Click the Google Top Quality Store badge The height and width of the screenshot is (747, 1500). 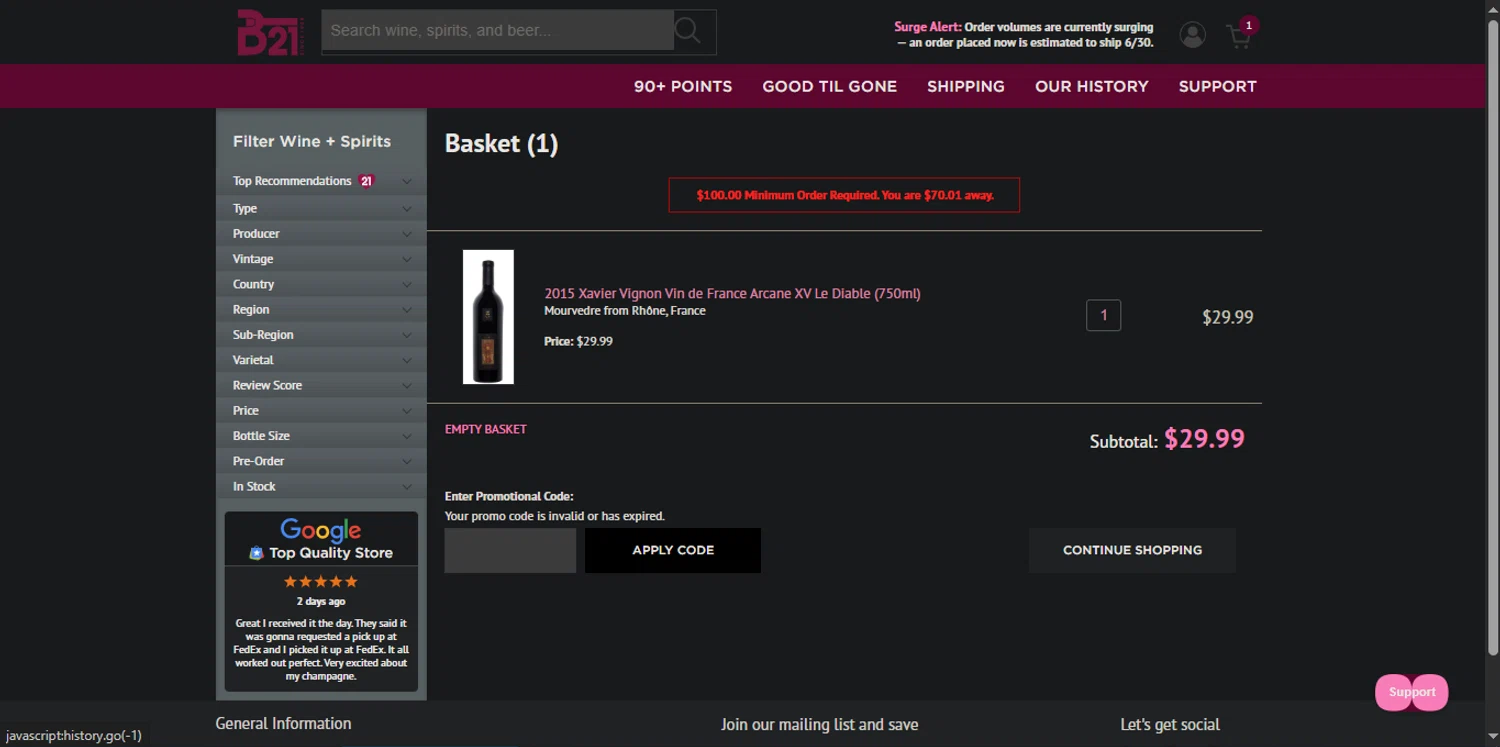point(321,539)
